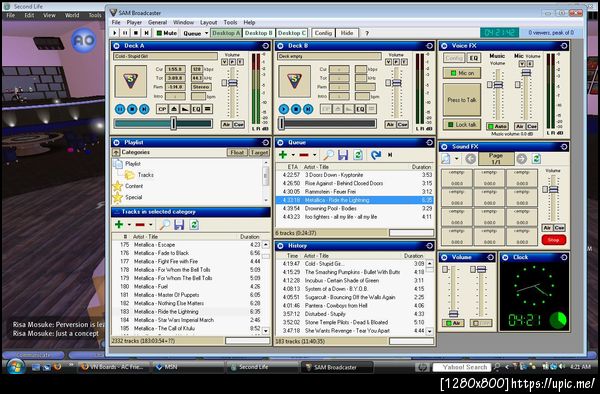Click the main toolbar play button
600x394 pixels.
point(115,33)
